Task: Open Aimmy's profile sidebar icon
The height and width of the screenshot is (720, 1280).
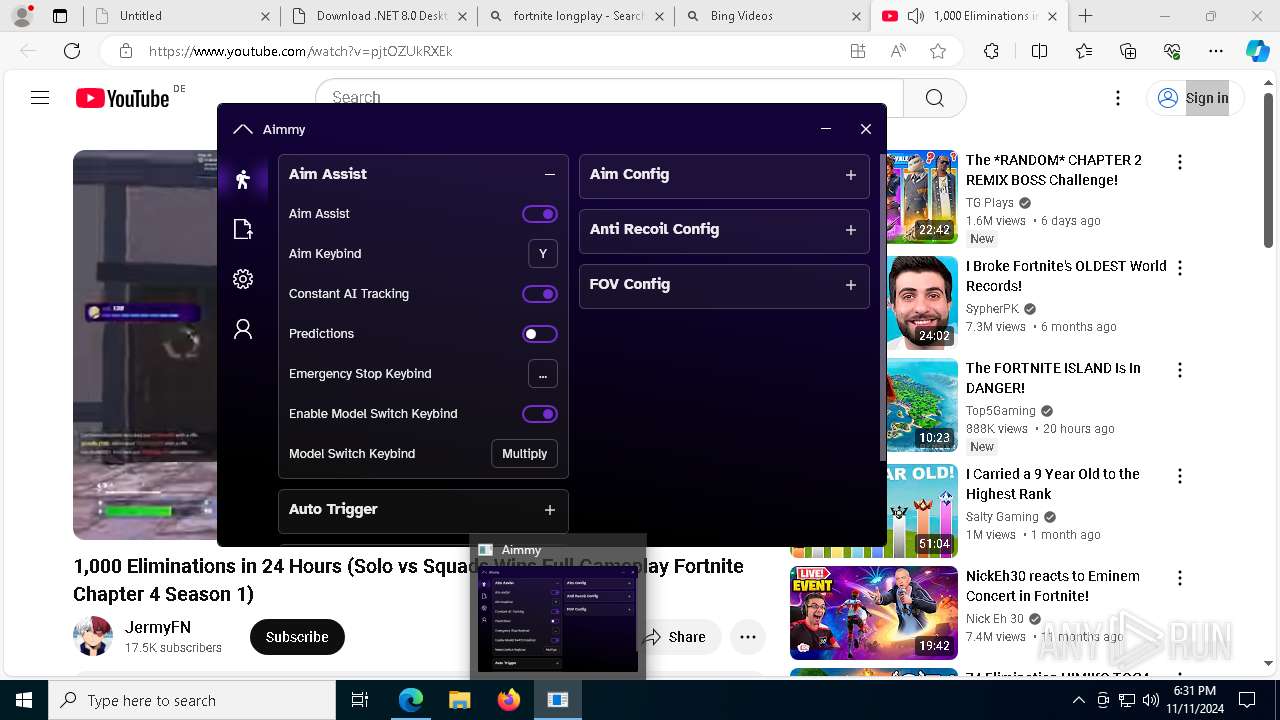Action: coord(242,329)
